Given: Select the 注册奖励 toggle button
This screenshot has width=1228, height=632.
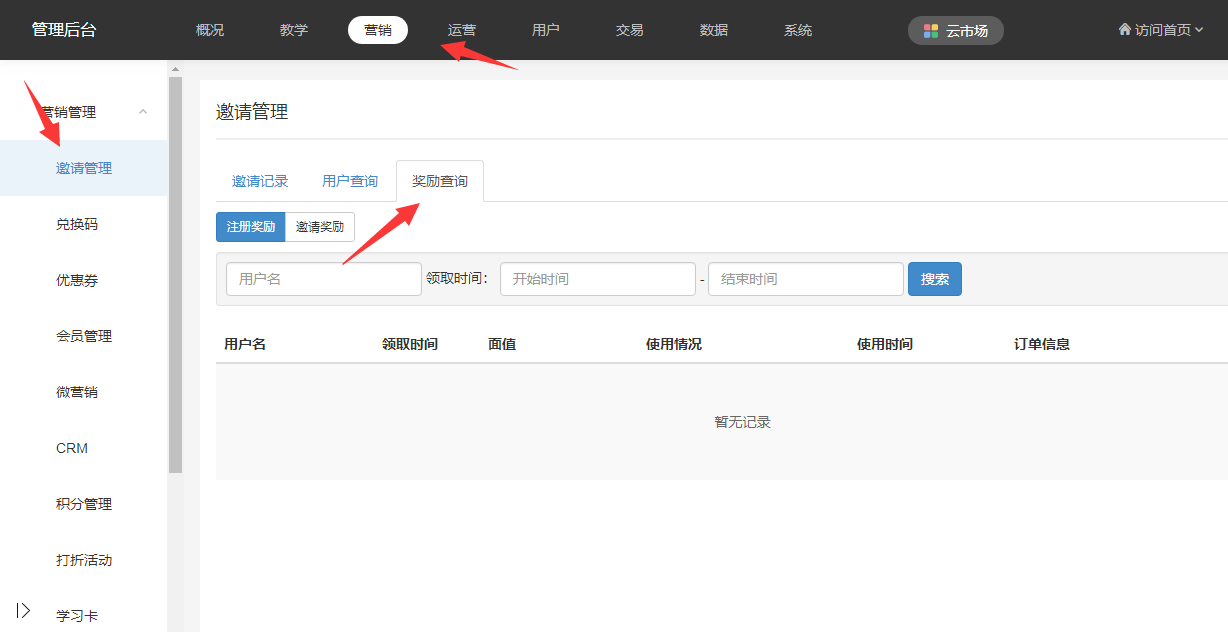Looking at the screenshot, I should tap(250, 227).
